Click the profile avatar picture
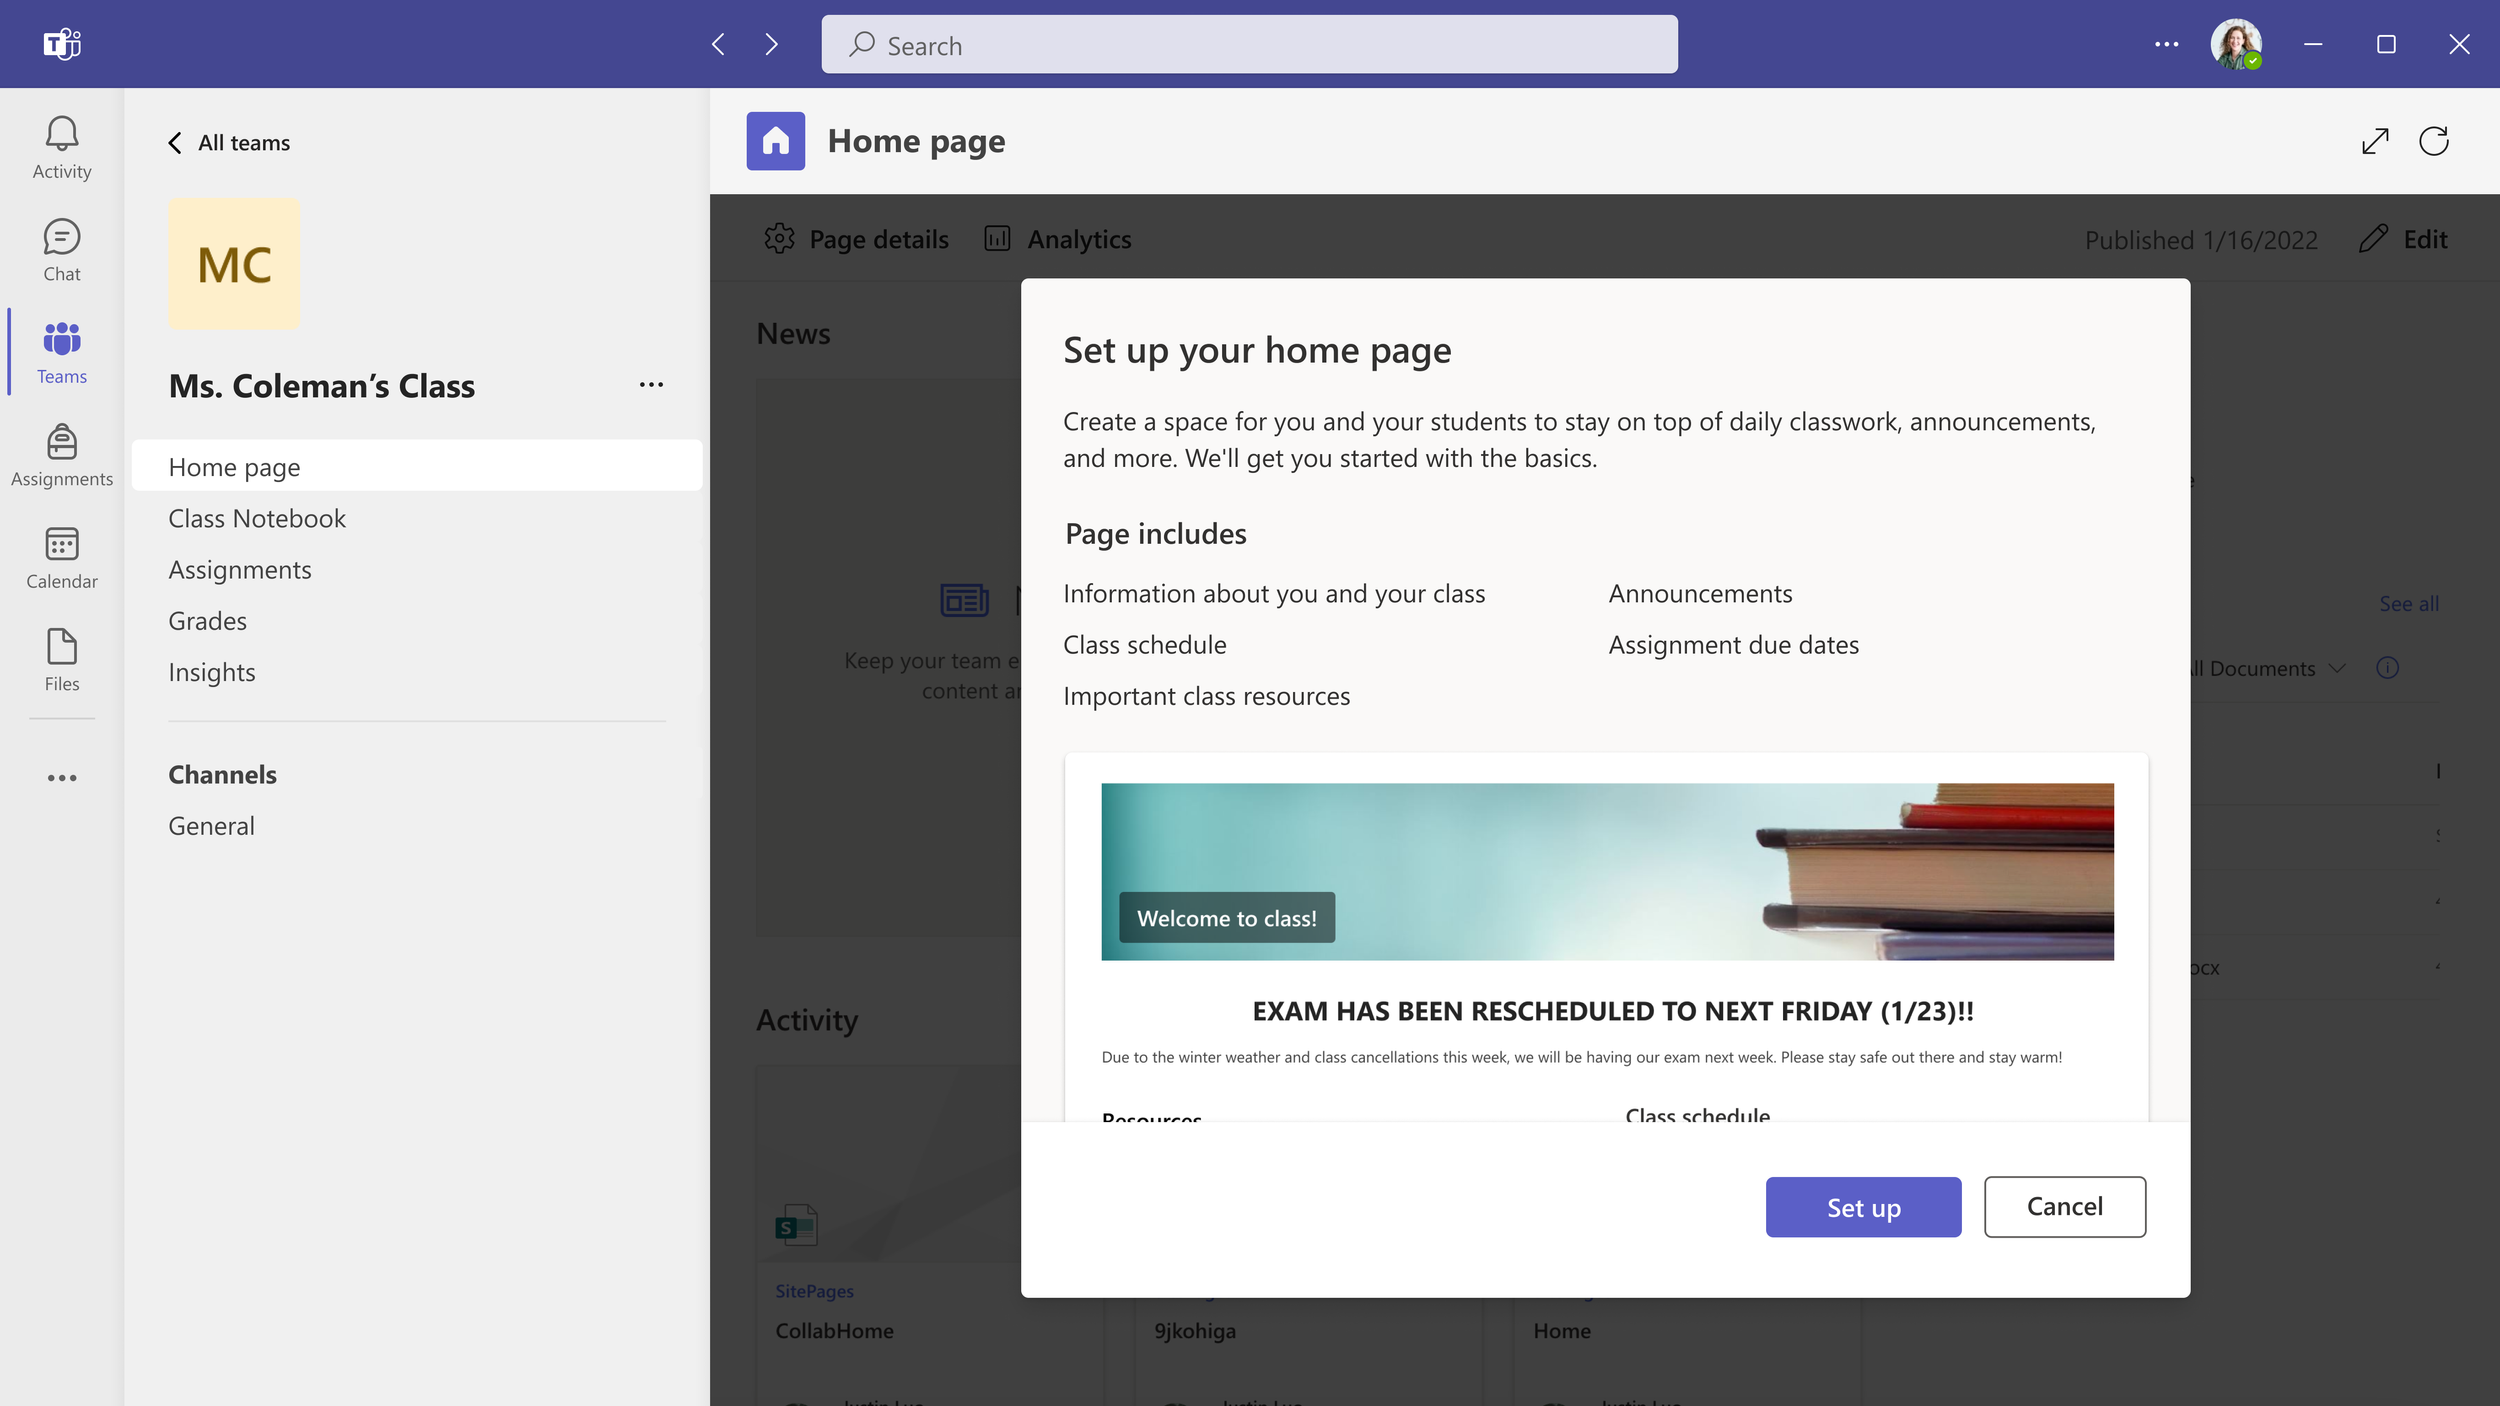This screenshot has height=1406, width=2500. coord(2235,44)
